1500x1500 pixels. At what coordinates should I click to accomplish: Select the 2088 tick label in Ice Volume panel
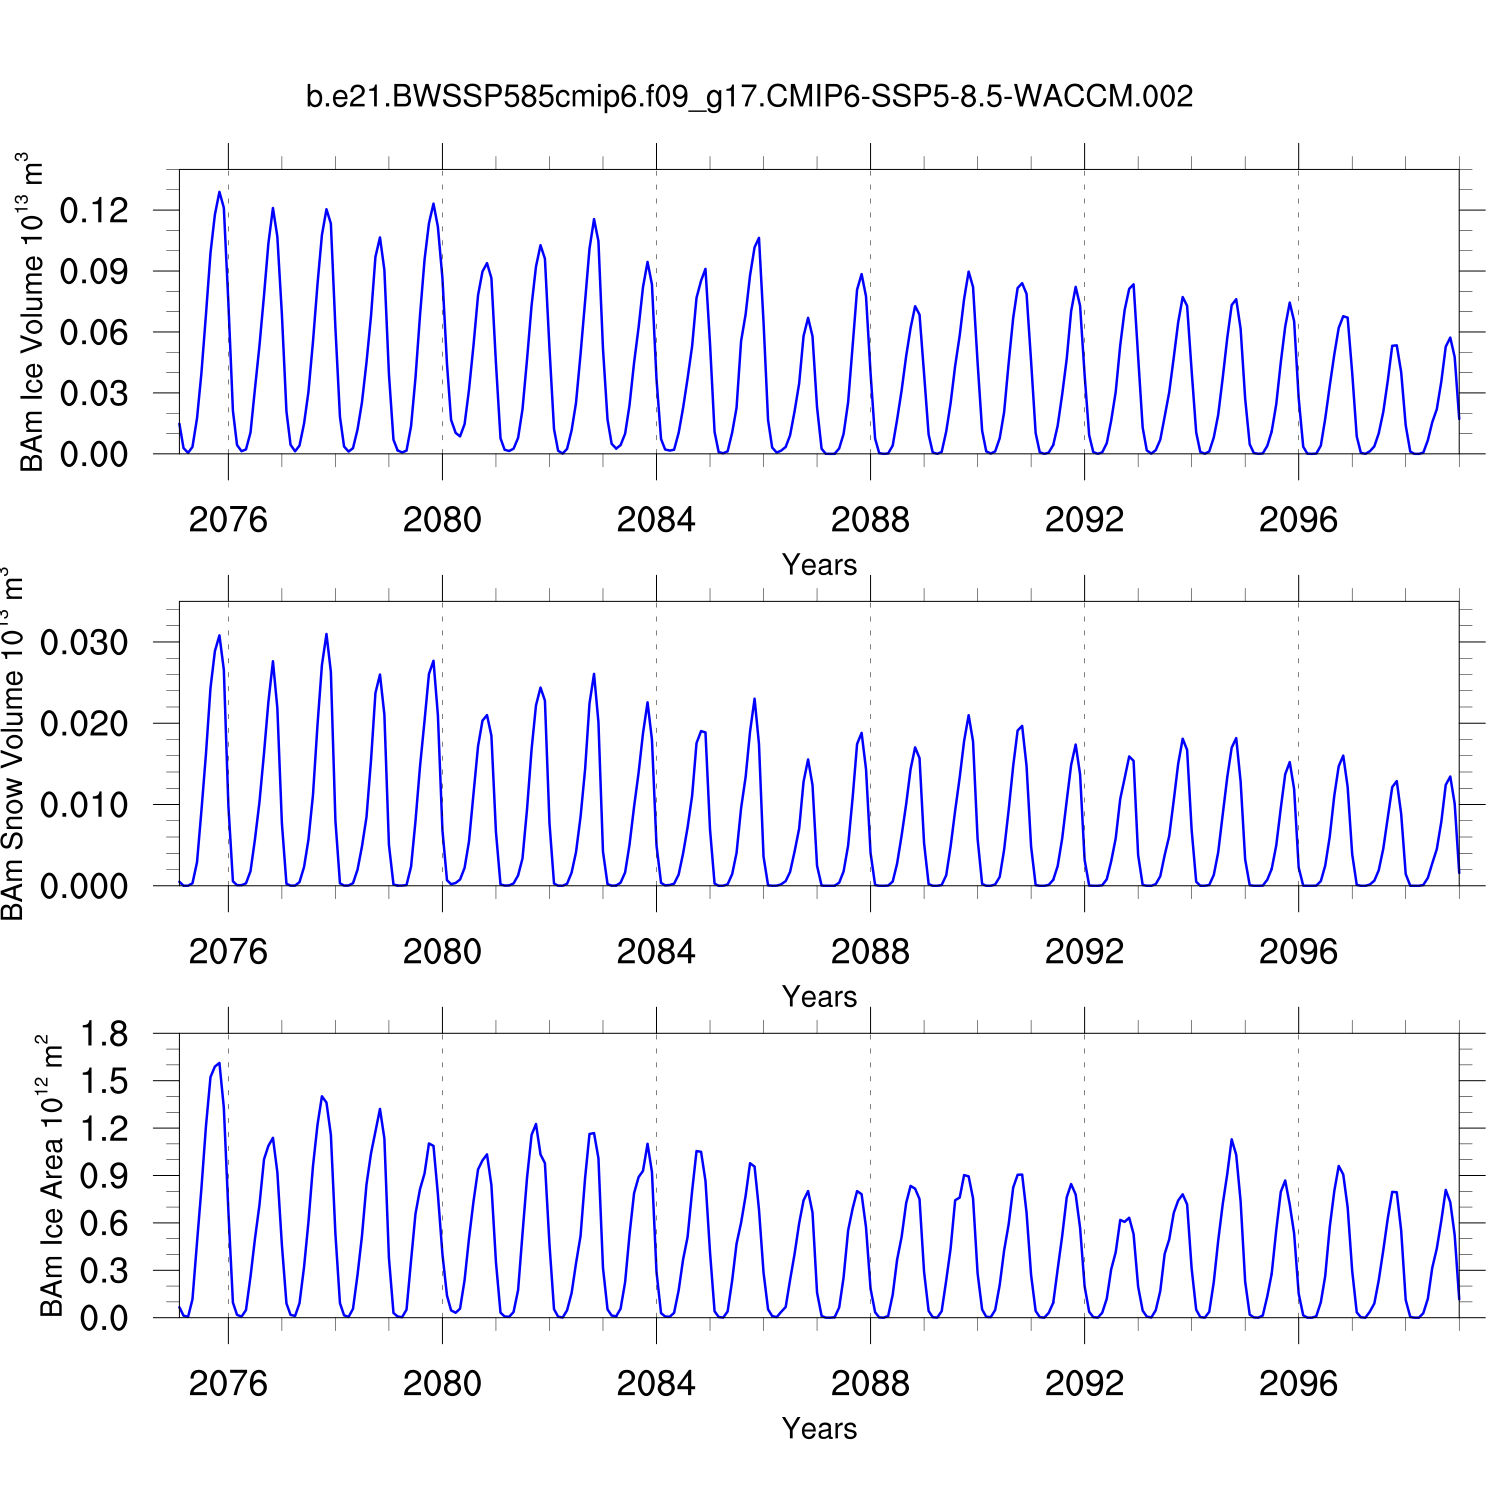870,520
